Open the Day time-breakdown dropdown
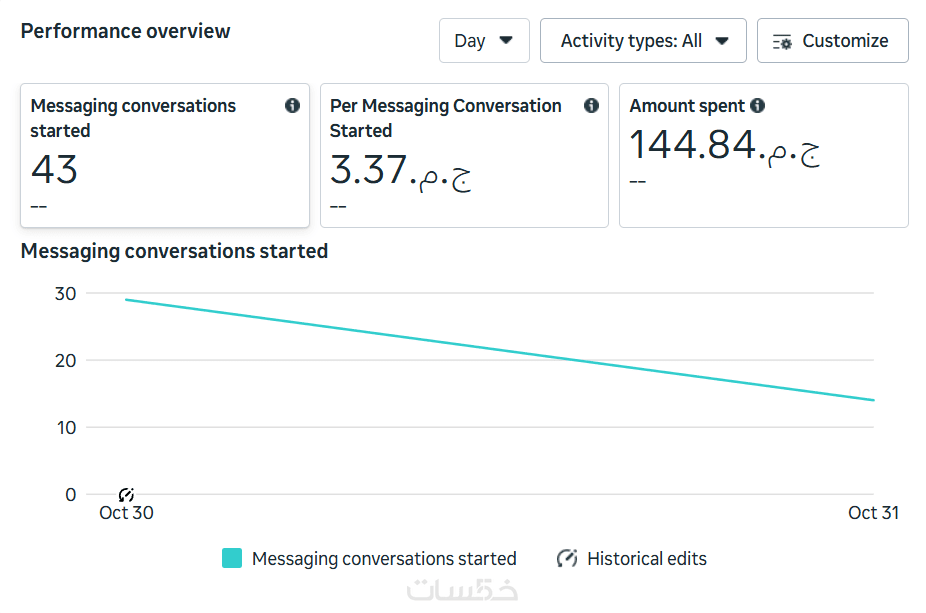 tap(484, 41)
